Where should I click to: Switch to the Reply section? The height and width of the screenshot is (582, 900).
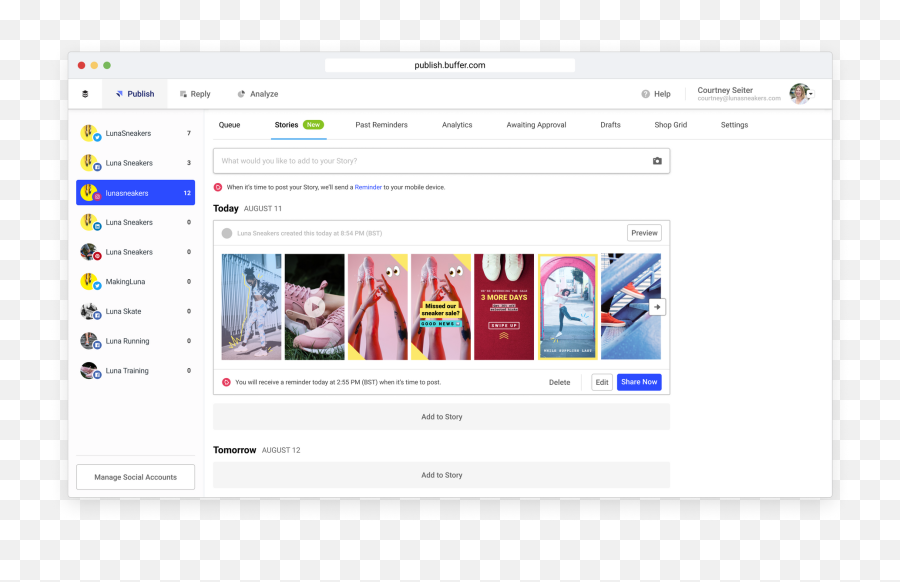tap(195, 94)
